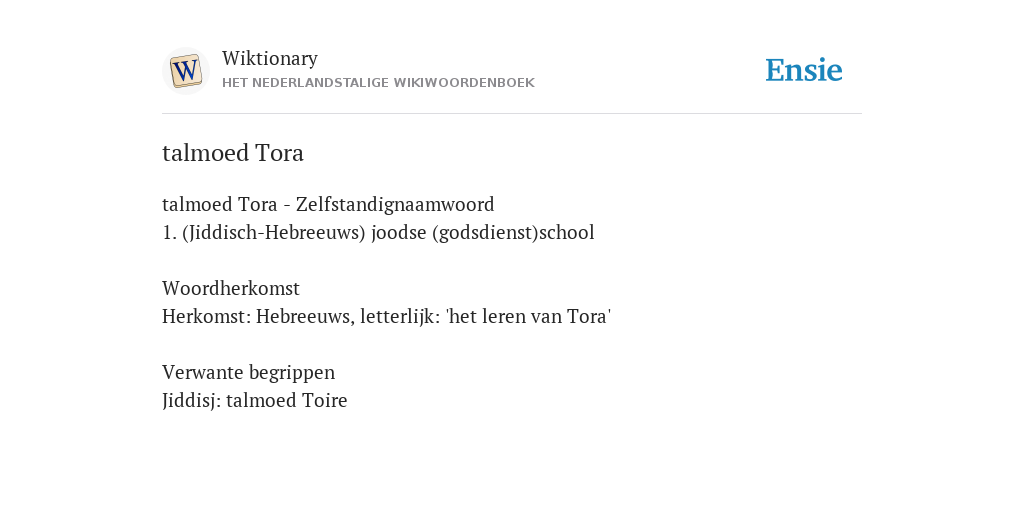1024x512 pixels.
Task: Click the 'Woordherkomst' section label
Action: coord(231,288)
